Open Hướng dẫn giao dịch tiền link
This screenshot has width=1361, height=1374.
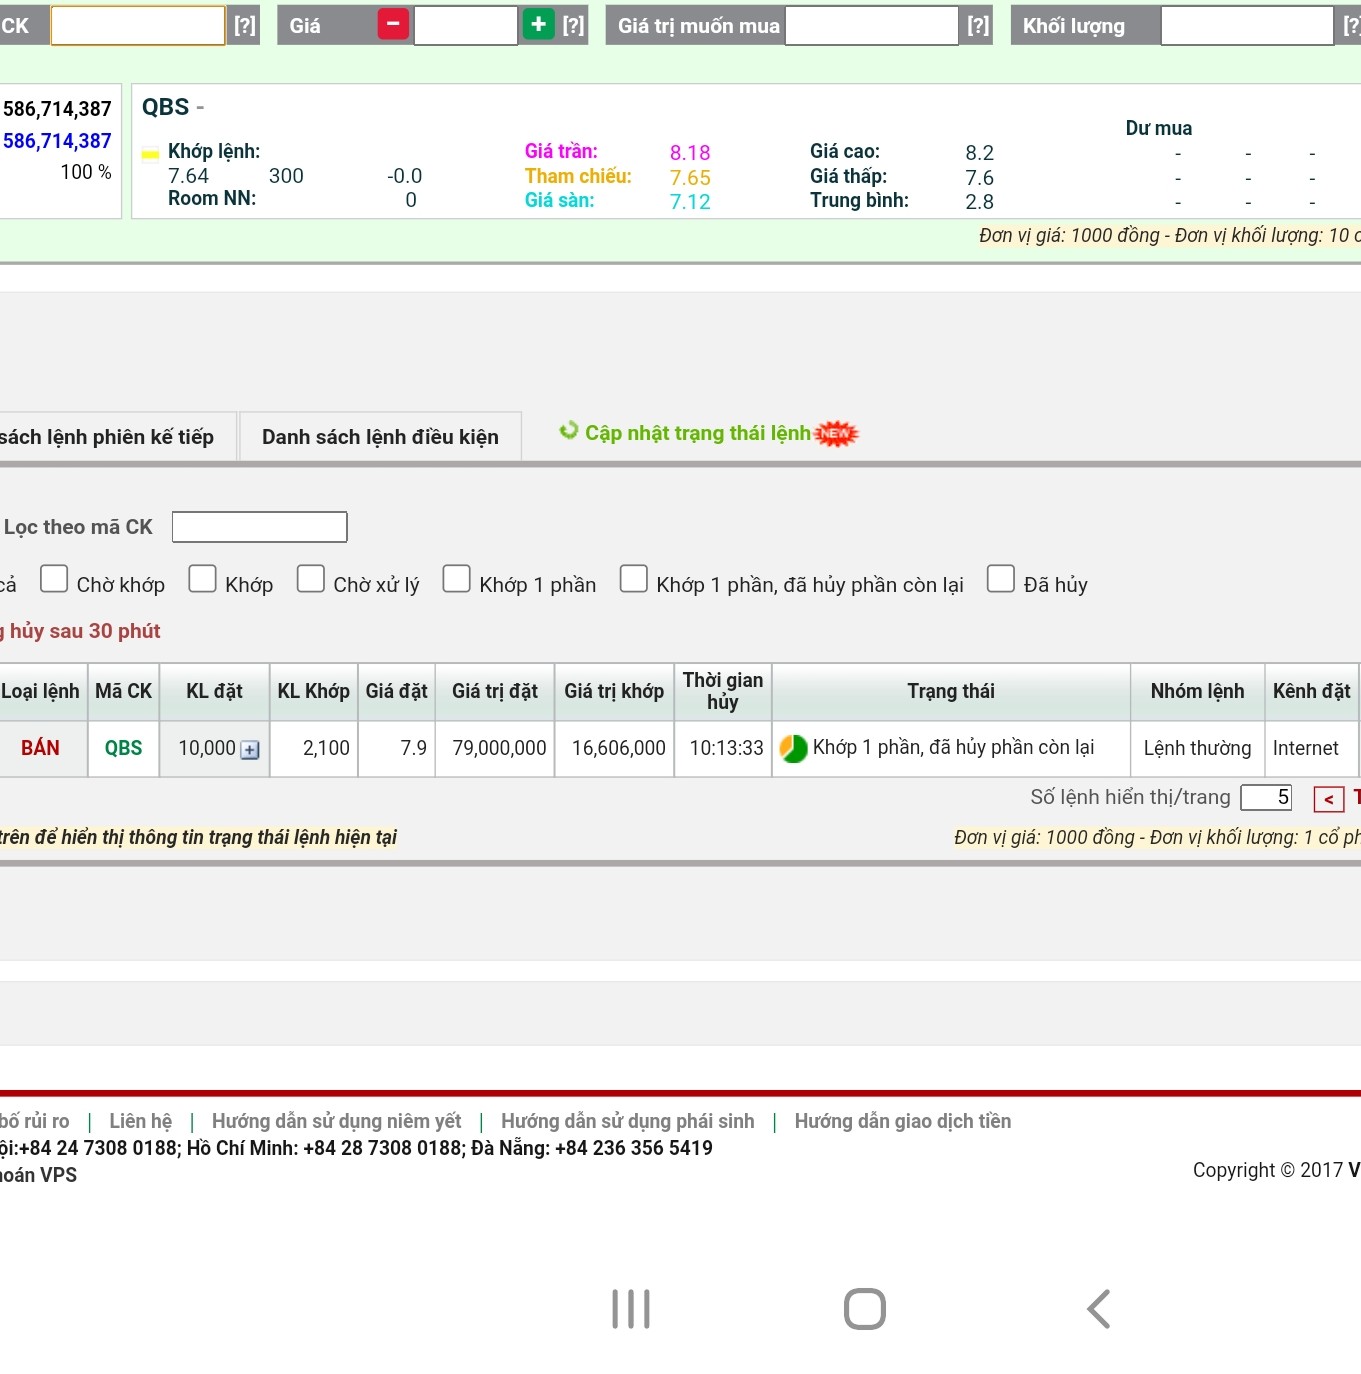tap(902, 1121)
